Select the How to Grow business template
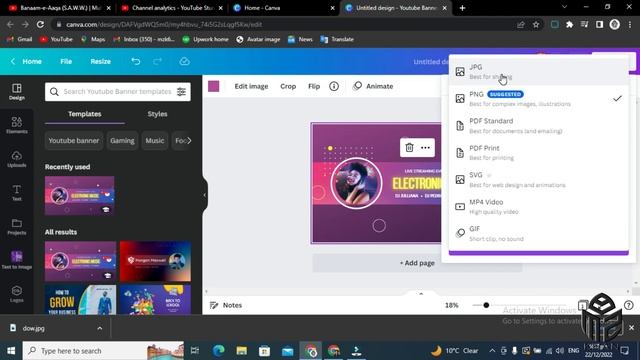 click(80, 300)
